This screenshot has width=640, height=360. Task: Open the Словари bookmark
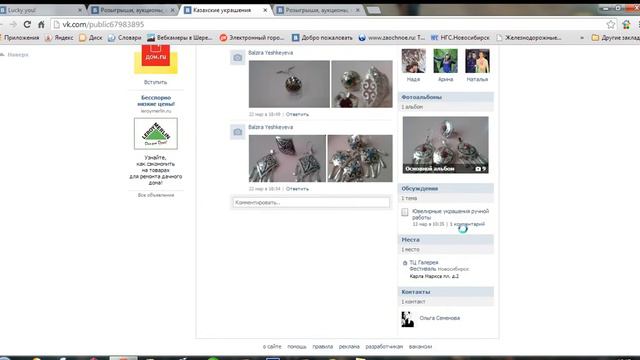[x=124, y=38]
